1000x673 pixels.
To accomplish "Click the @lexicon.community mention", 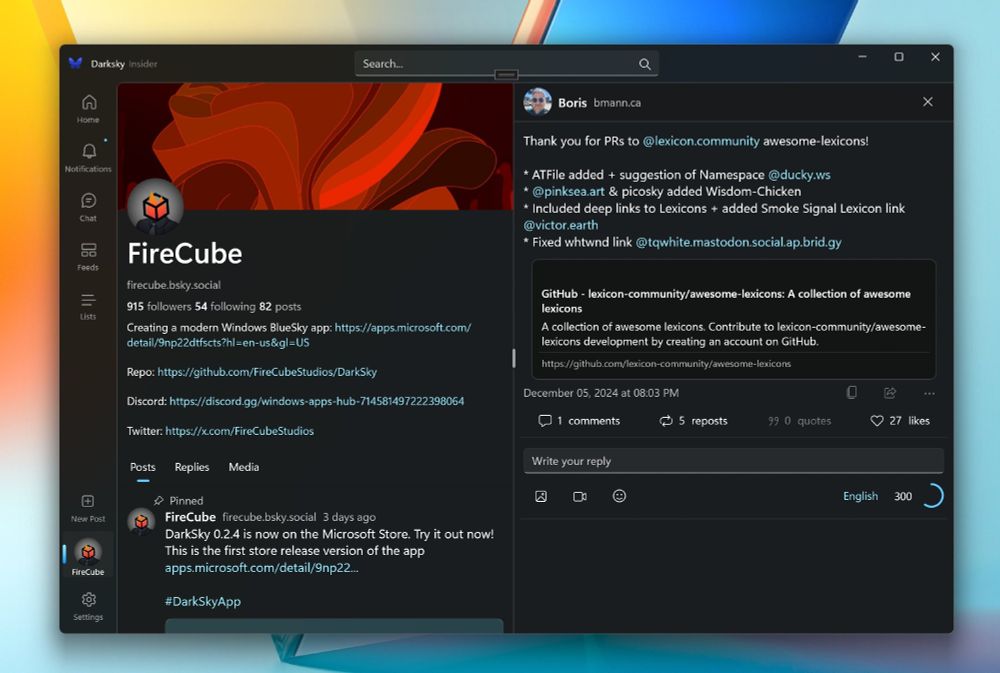I will click(x=701, y=141).
